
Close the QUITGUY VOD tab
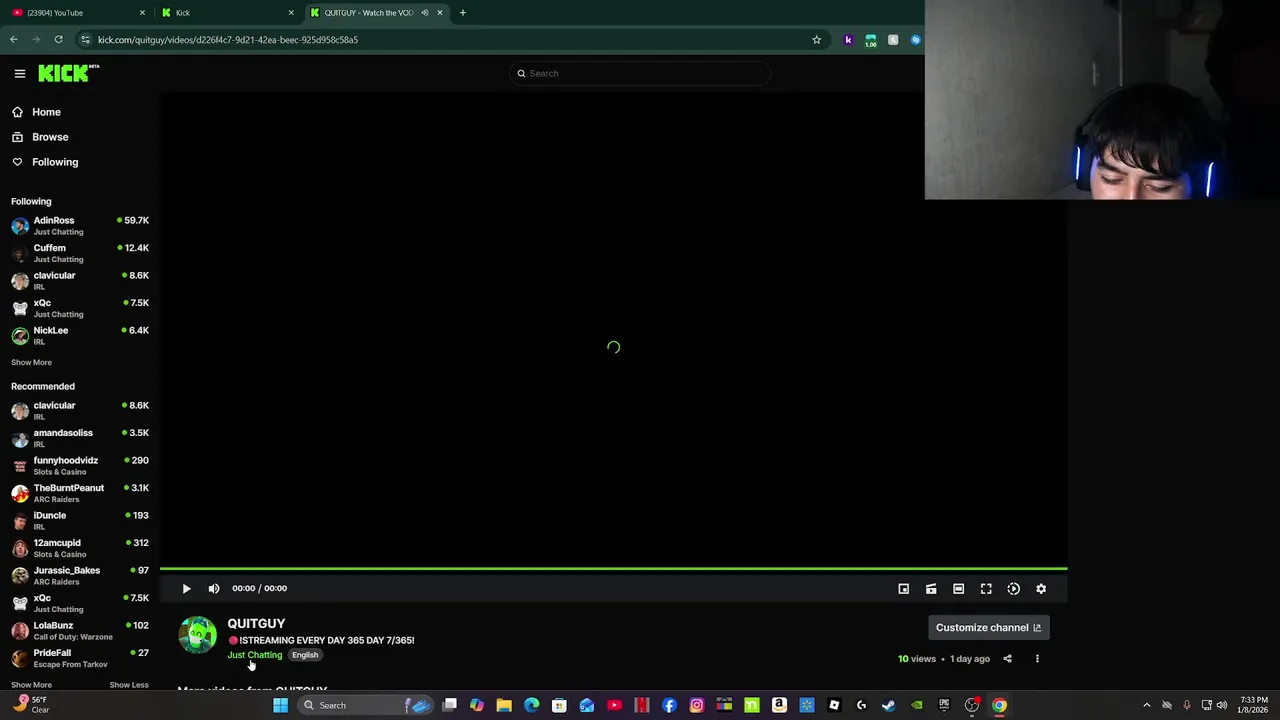click(439, 13)
